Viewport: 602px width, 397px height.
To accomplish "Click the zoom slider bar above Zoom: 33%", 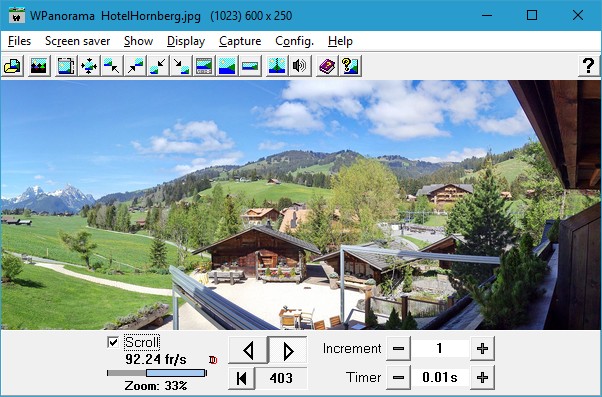I will click(x=157, y=373).
